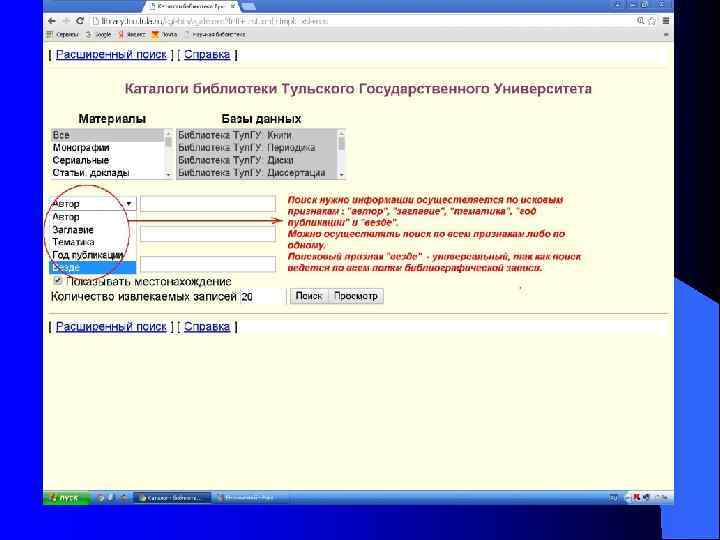Image resolution: width=720 pixels, height=540 pixels.
Task: Open the Научная библиотека bookmark
Action: [x=214, y=34]
